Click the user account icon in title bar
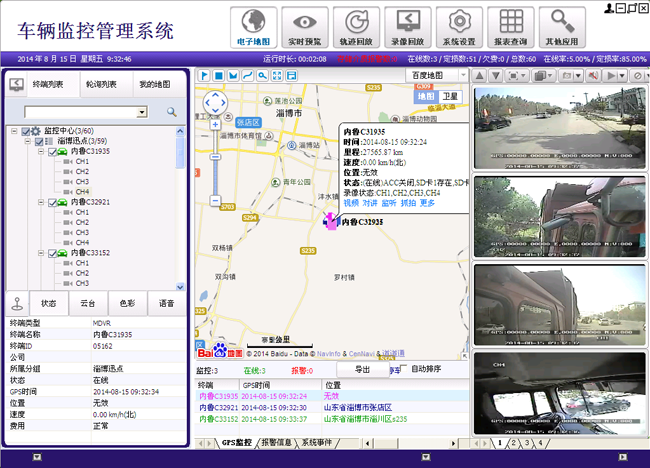Image resolution: width=650 pixels, height=468 pixels. (609, 8)
